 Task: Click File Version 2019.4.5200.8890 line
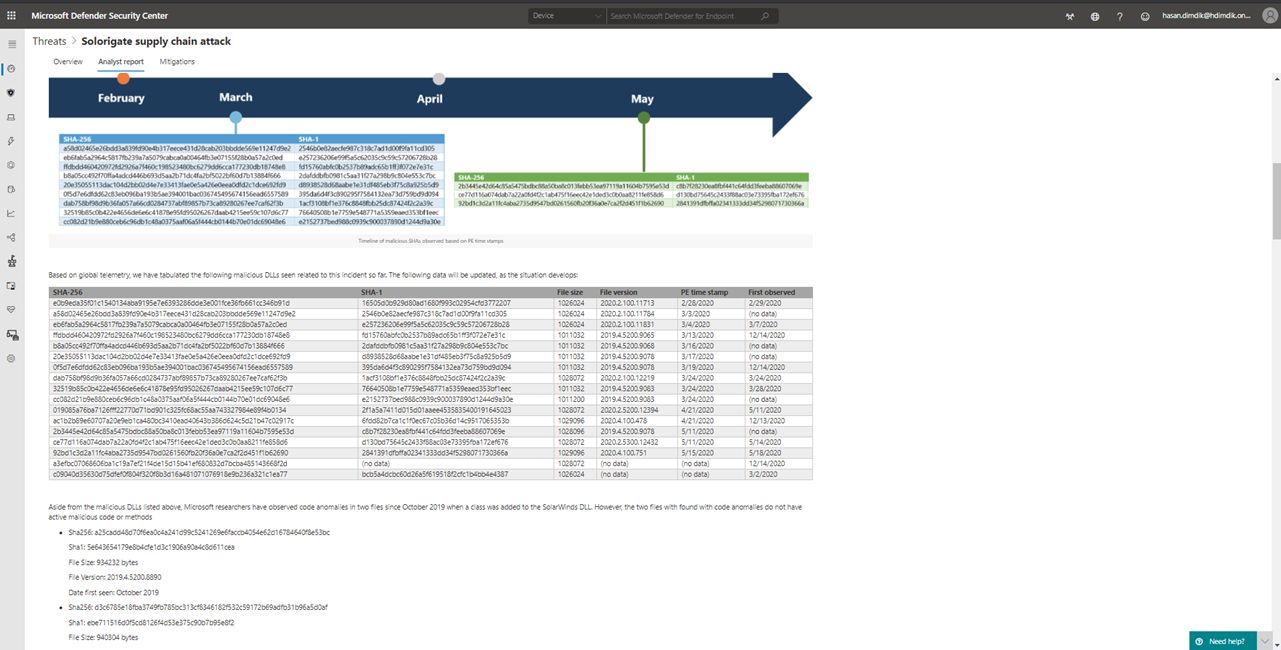coord(117,577)
